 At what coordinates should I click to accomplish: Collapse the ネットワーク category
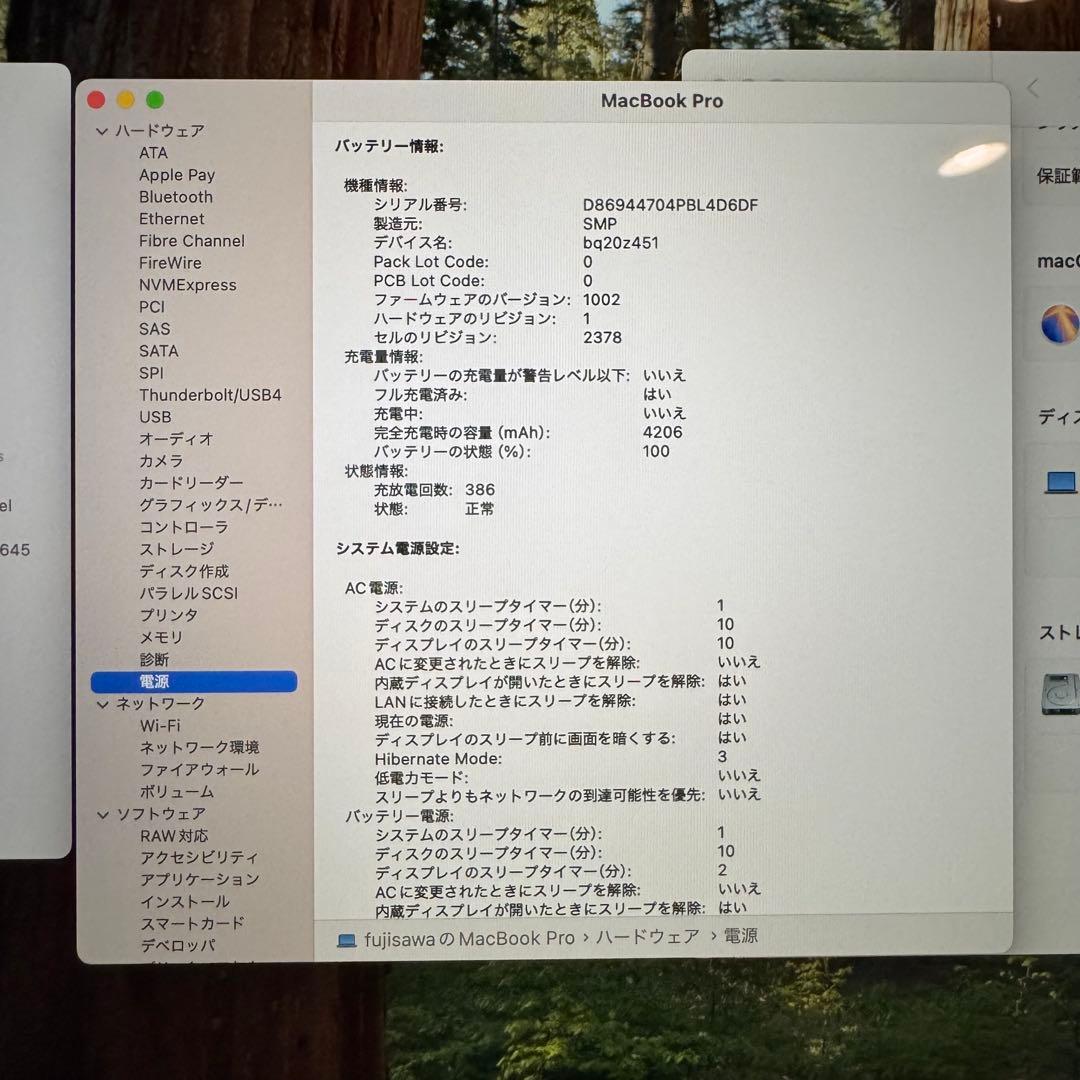coord(103,703)
